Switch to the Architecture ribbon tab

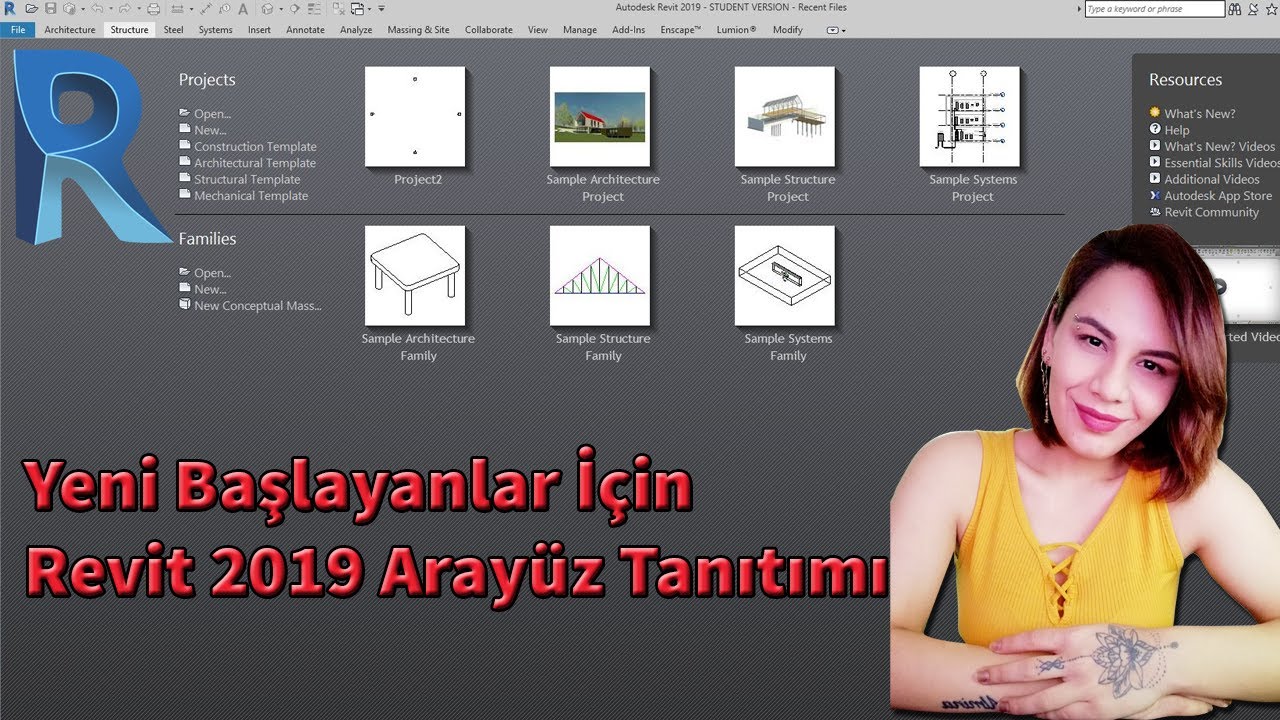[70, 30]
